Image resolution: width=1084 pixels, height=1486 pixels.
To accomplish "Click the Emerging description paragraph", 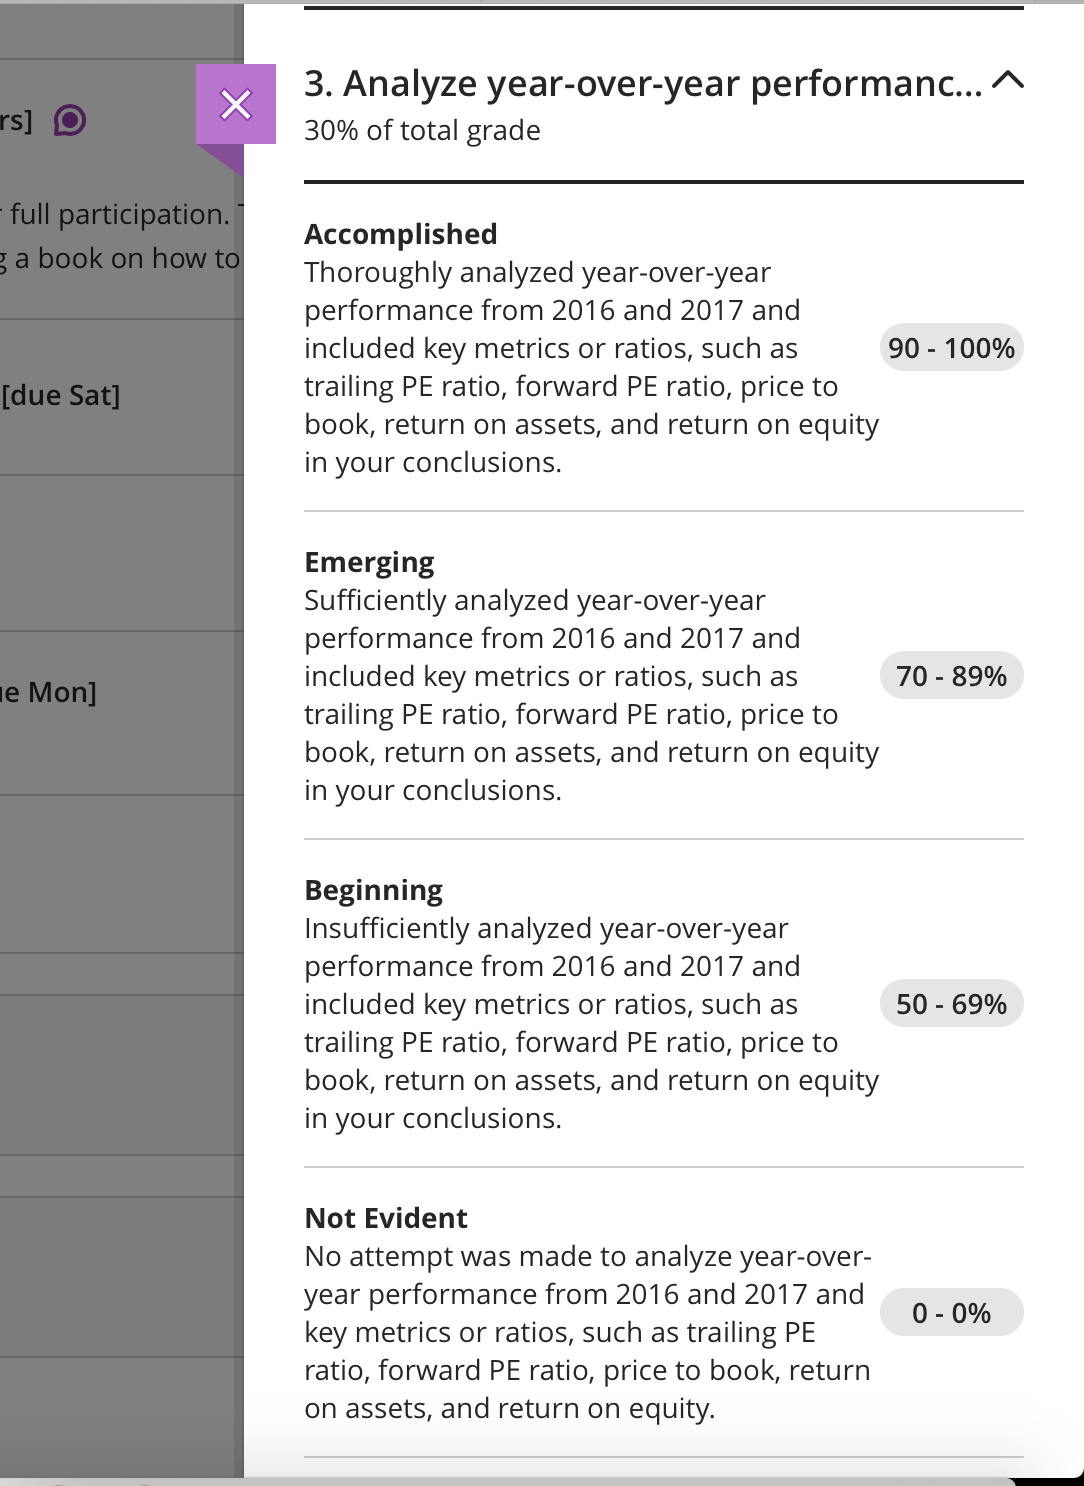I will (592, 695).
